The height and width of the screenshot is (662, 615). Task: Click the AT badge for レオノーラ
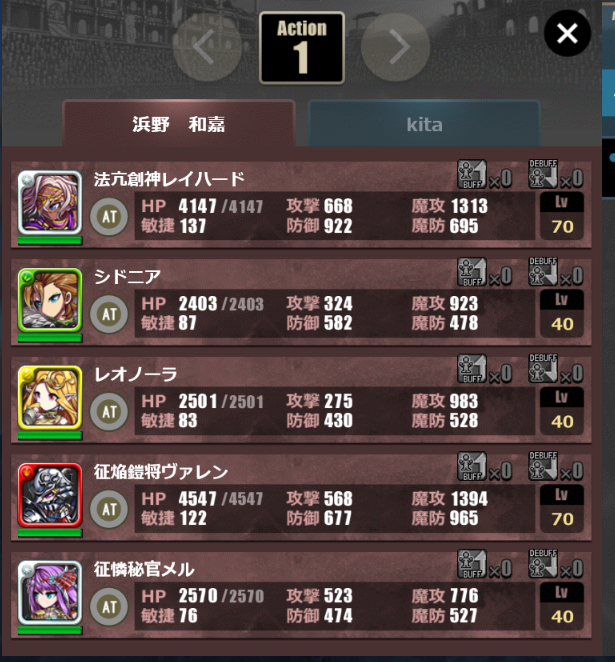click(109, 412)
